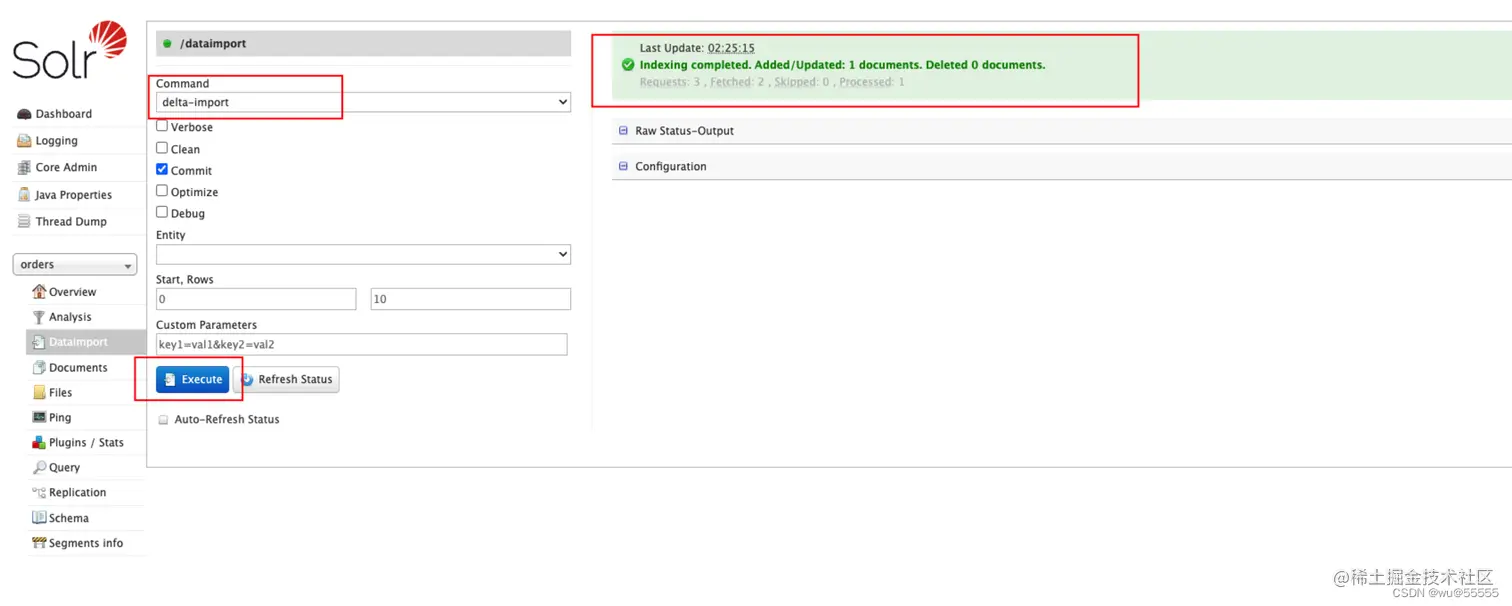The image size is (1512, 606).
Task: Open Java Properties page
Action: coord(74,195)
